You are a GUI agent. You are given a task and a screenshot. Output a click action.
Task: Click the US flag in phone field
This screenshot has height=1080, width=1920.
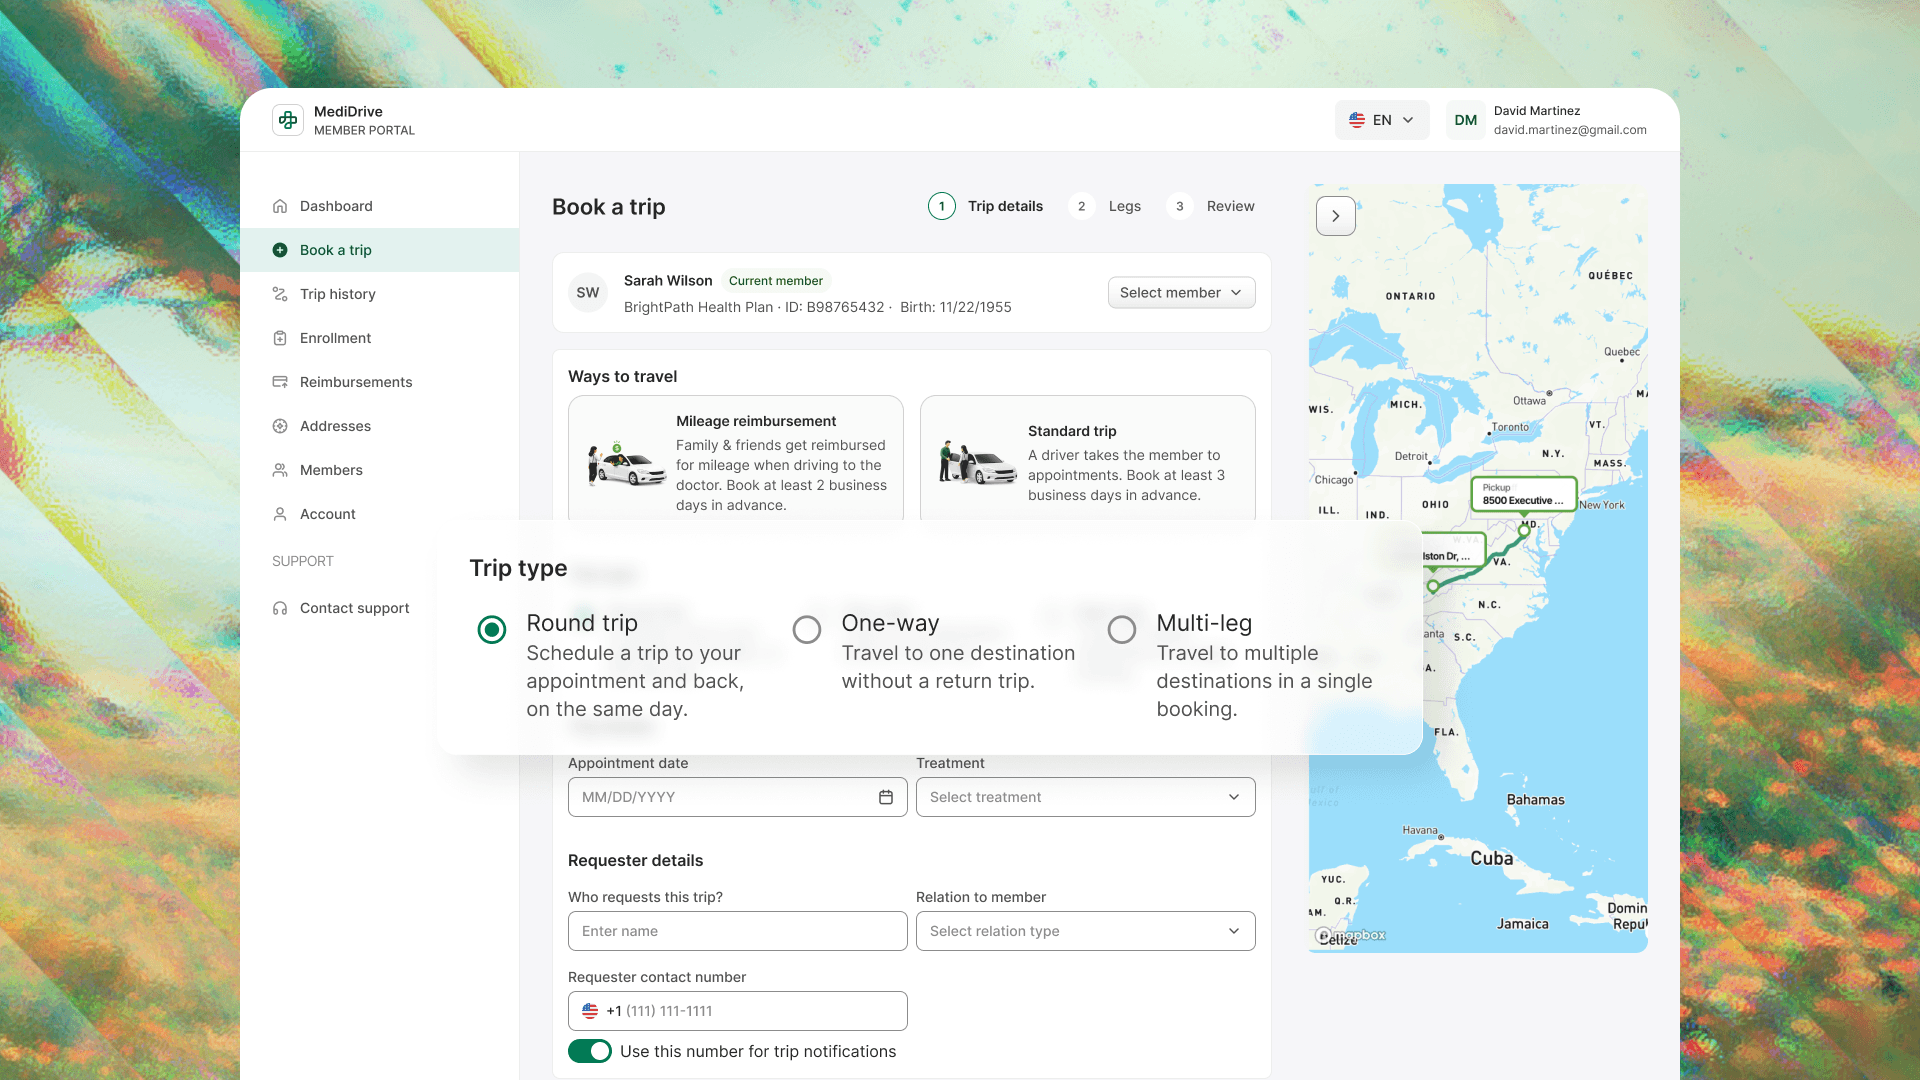[590, 1011]
